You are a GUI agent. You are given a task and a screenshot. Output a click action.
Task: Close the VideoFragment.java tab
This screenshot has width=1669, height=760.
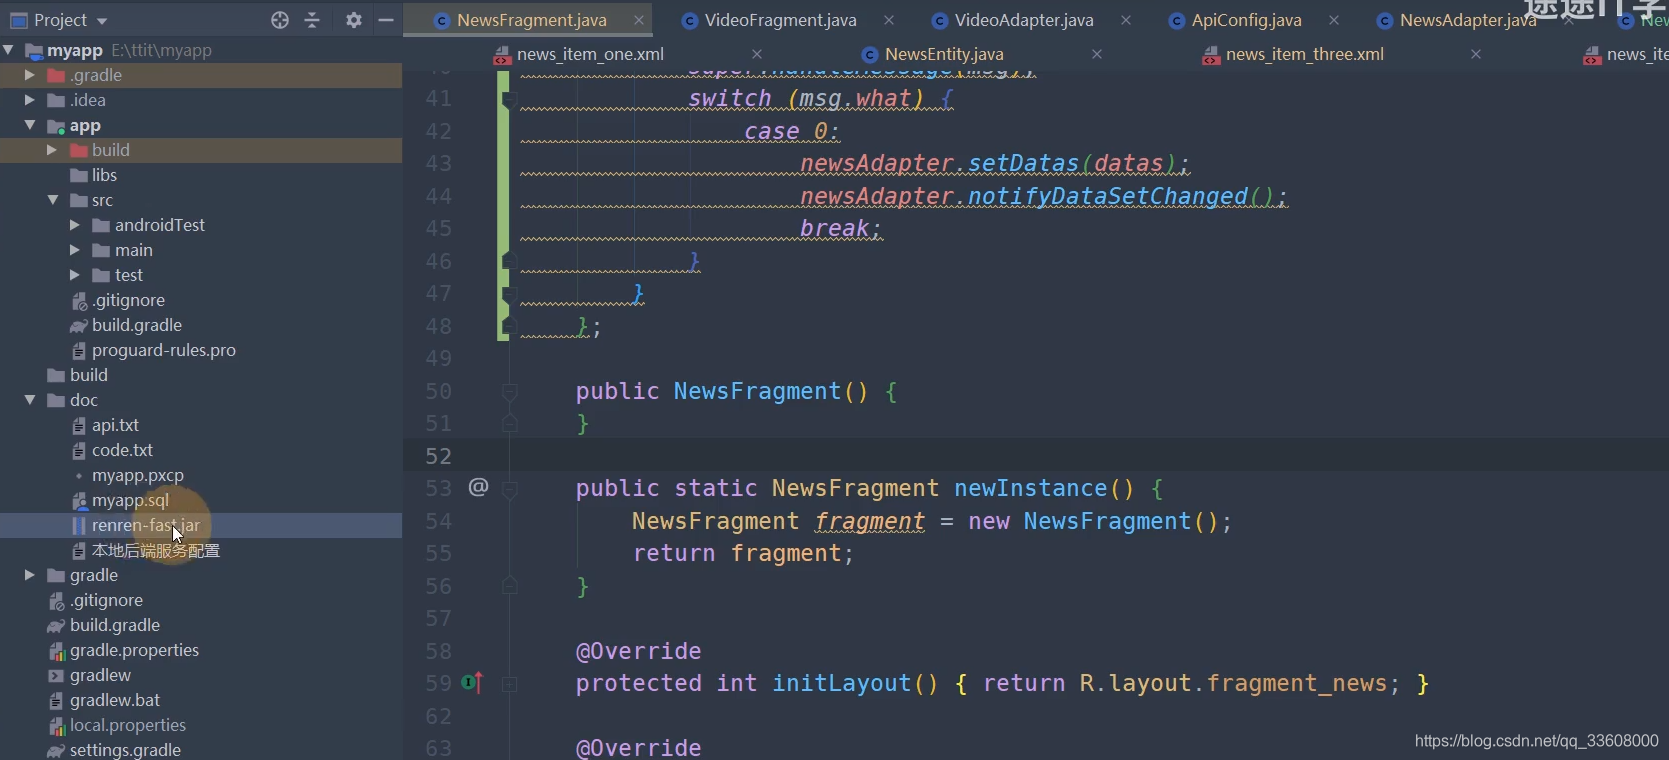tap(889, 20)
